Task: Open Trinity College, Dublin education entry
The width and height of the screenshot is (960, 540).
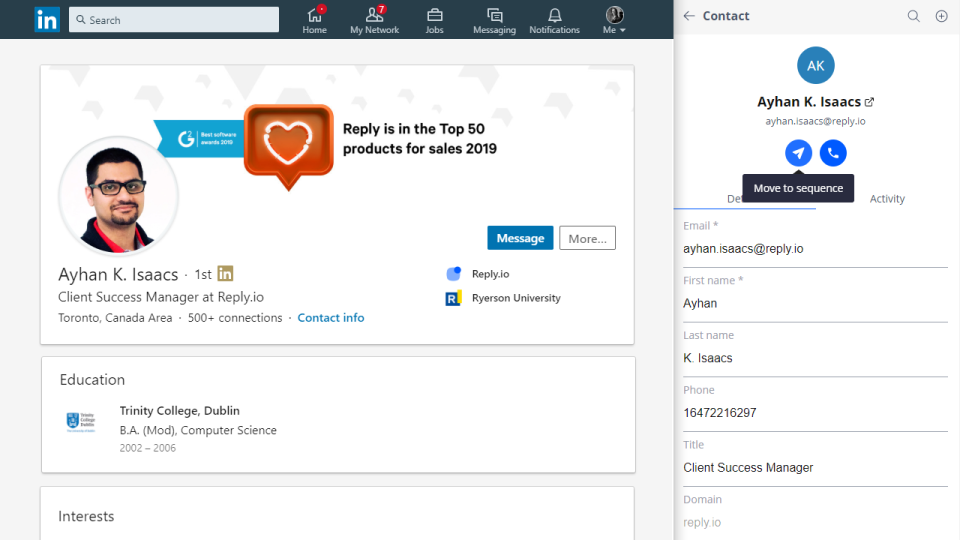Action: (x=179, y=411)
